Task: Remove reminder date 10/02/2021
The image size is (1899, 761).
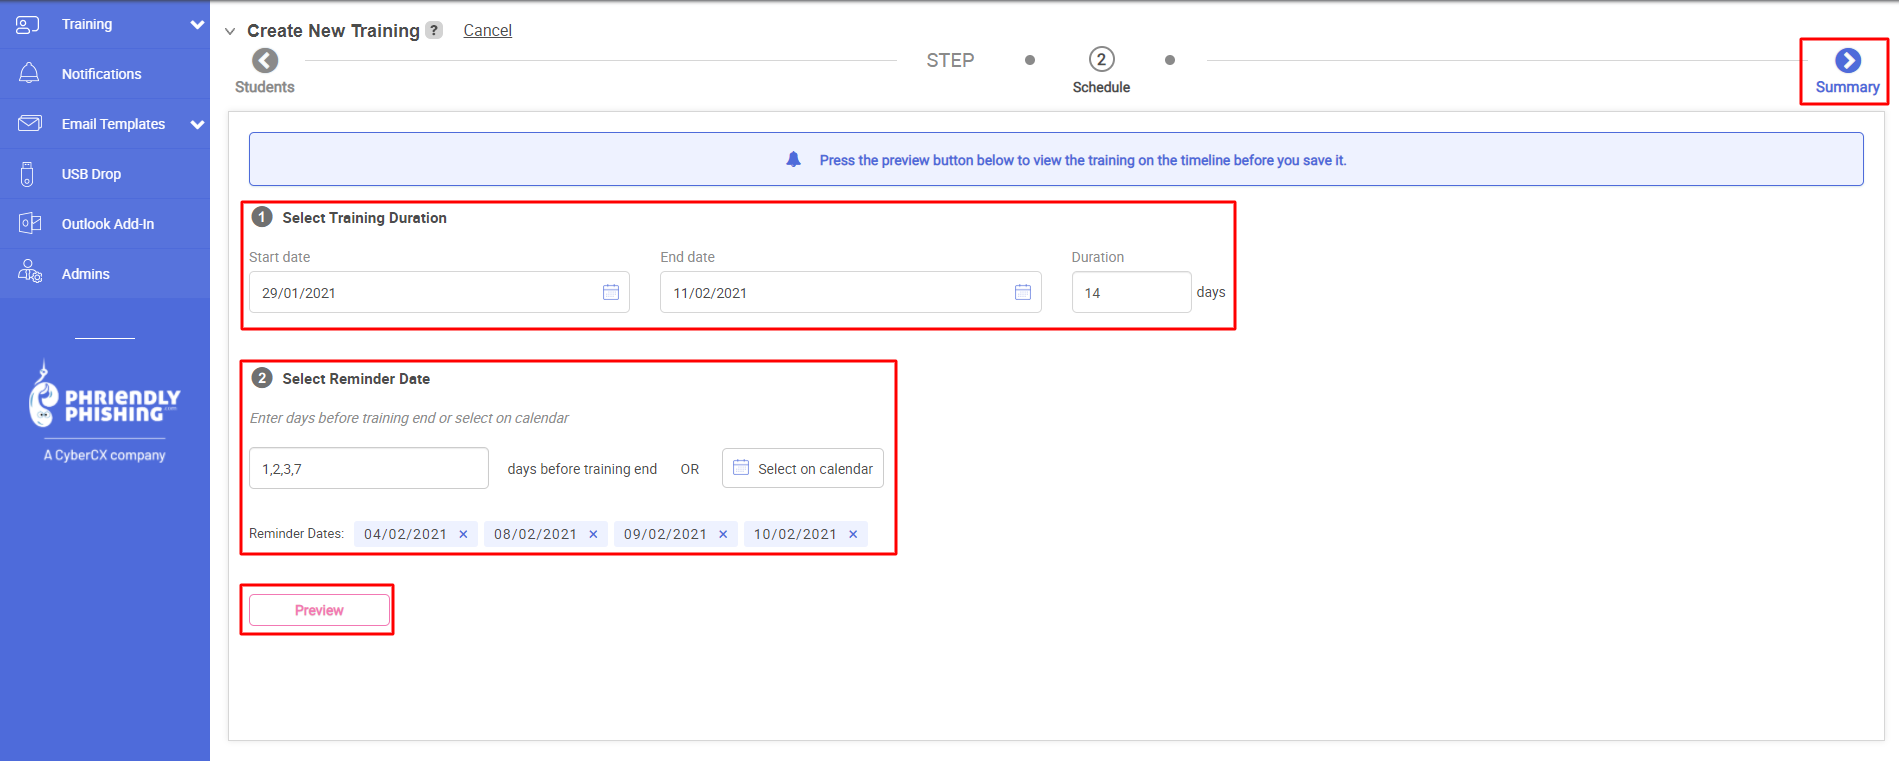Action: coord(853,534)
